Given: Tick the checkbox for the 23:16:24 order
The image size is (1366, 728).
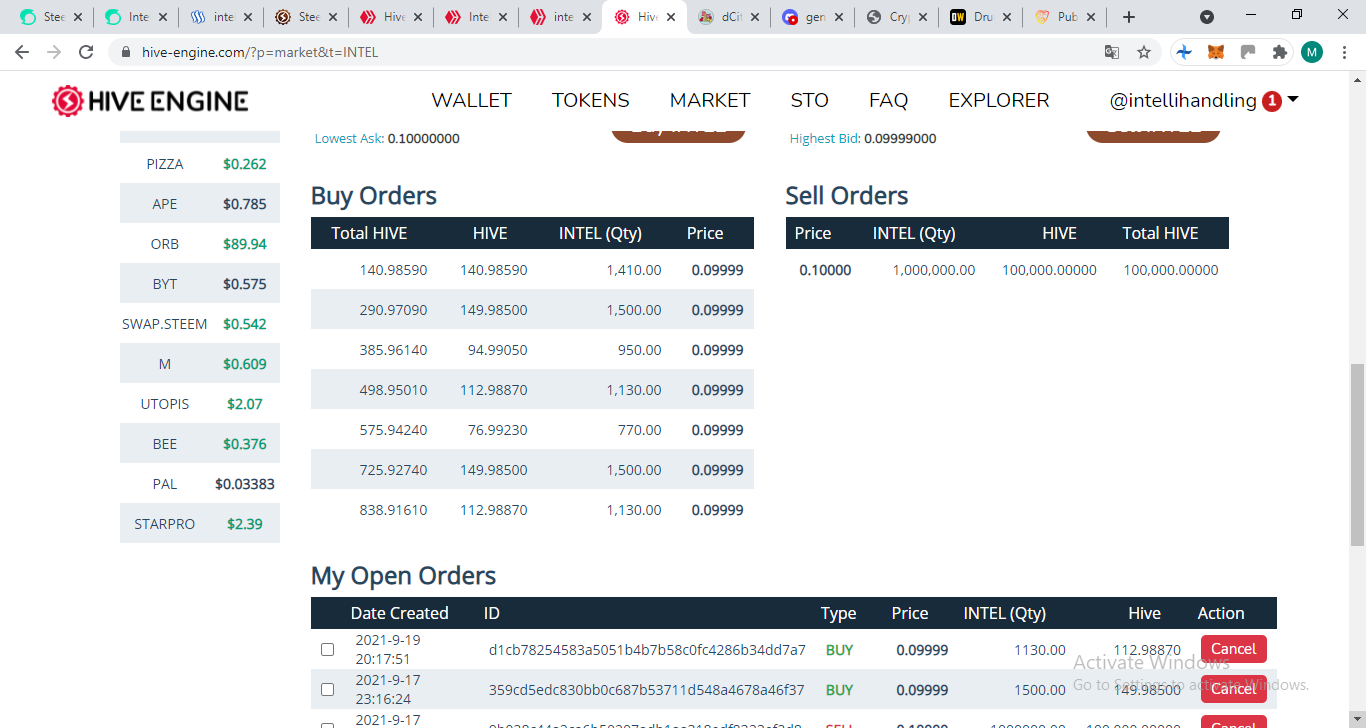Looking at the screenshot, I should (x=327, y=690).
